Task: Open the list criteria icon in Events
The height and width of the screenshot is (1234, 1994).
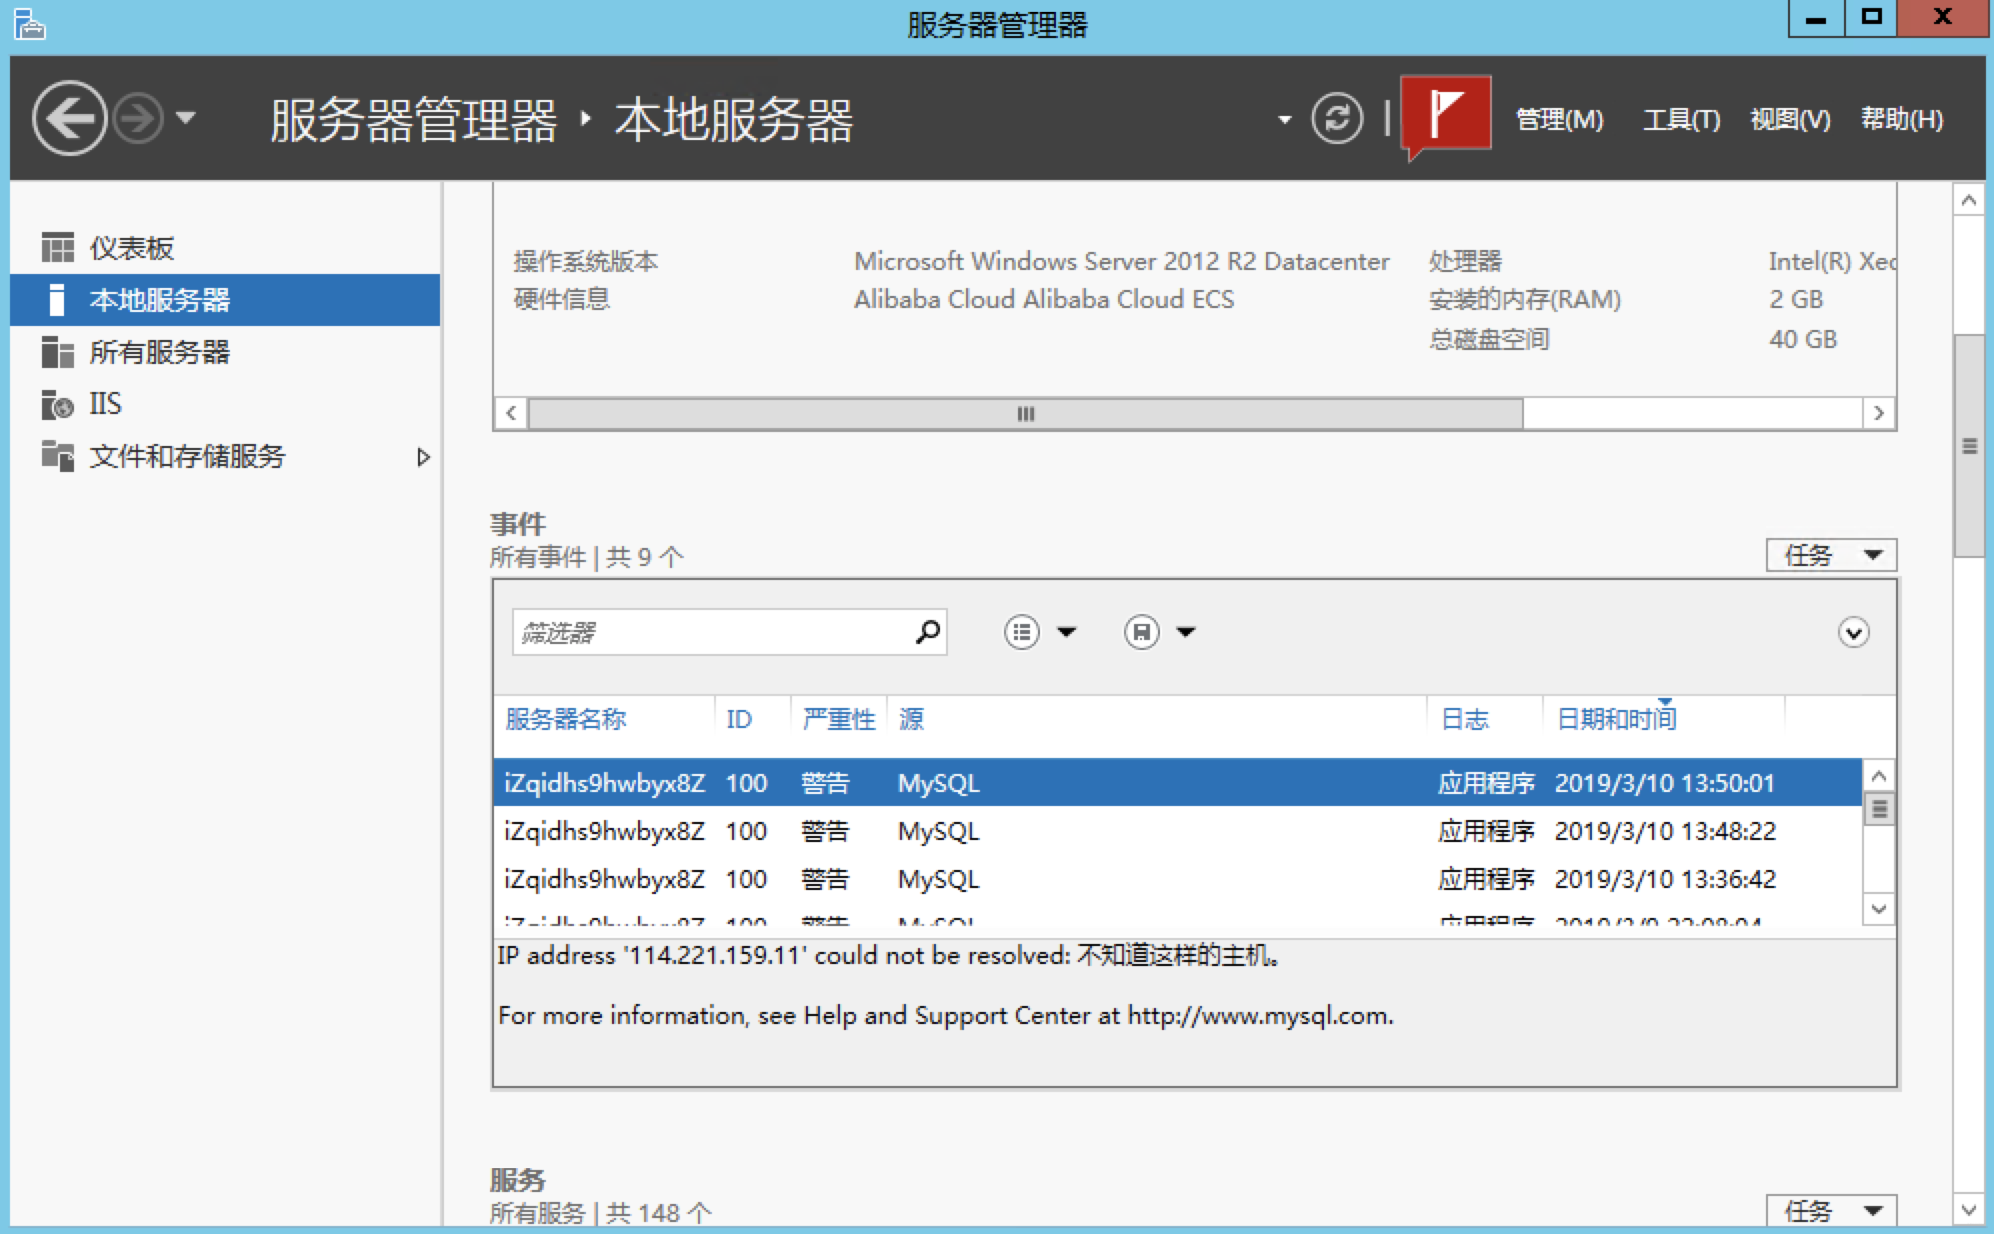Action: click(1022, 632)
